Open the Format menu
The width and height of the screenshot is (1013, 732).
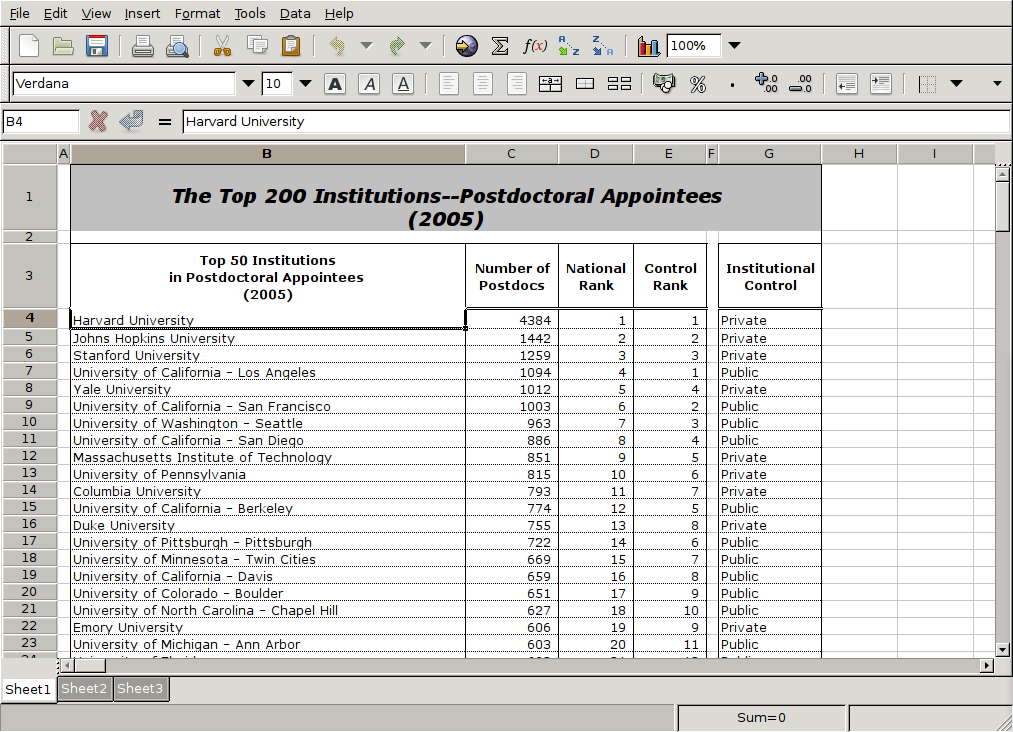pos(197,14)
